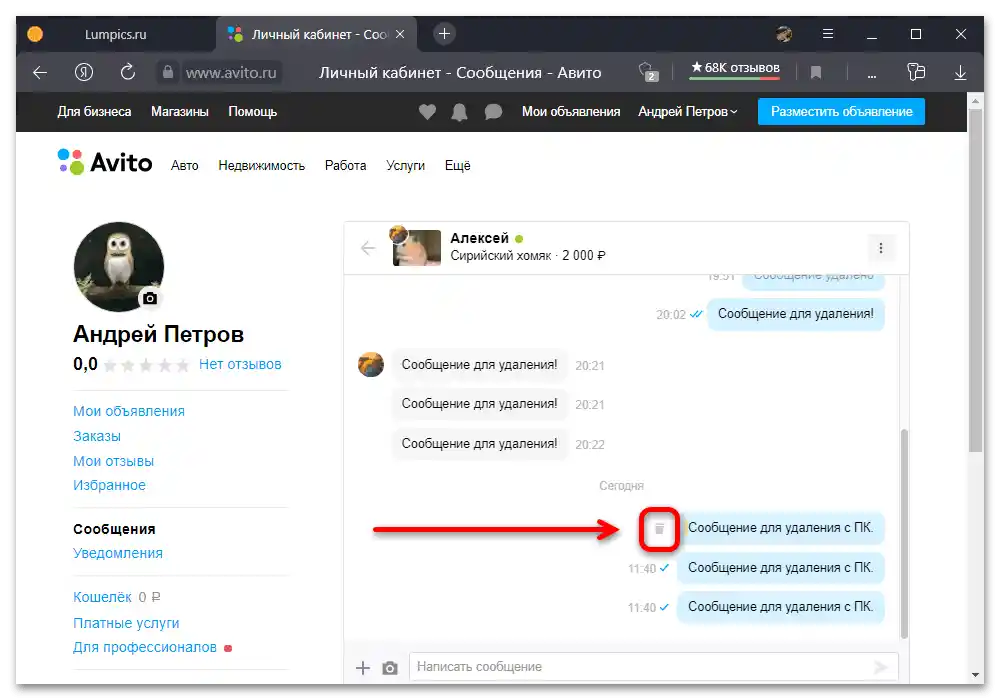The image size is (1000, 700).
Task: Bookmark the page with the bookmark icon
Action: [x=816, y=73]
